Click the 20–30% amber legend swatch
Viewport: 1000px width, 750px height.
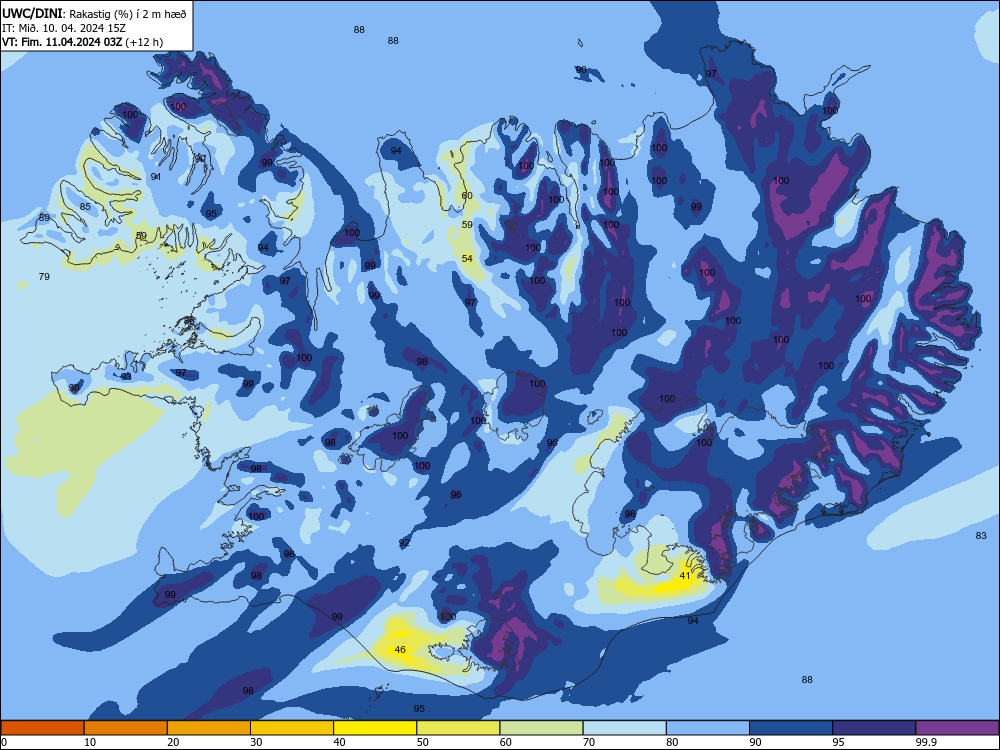(209, 728)
